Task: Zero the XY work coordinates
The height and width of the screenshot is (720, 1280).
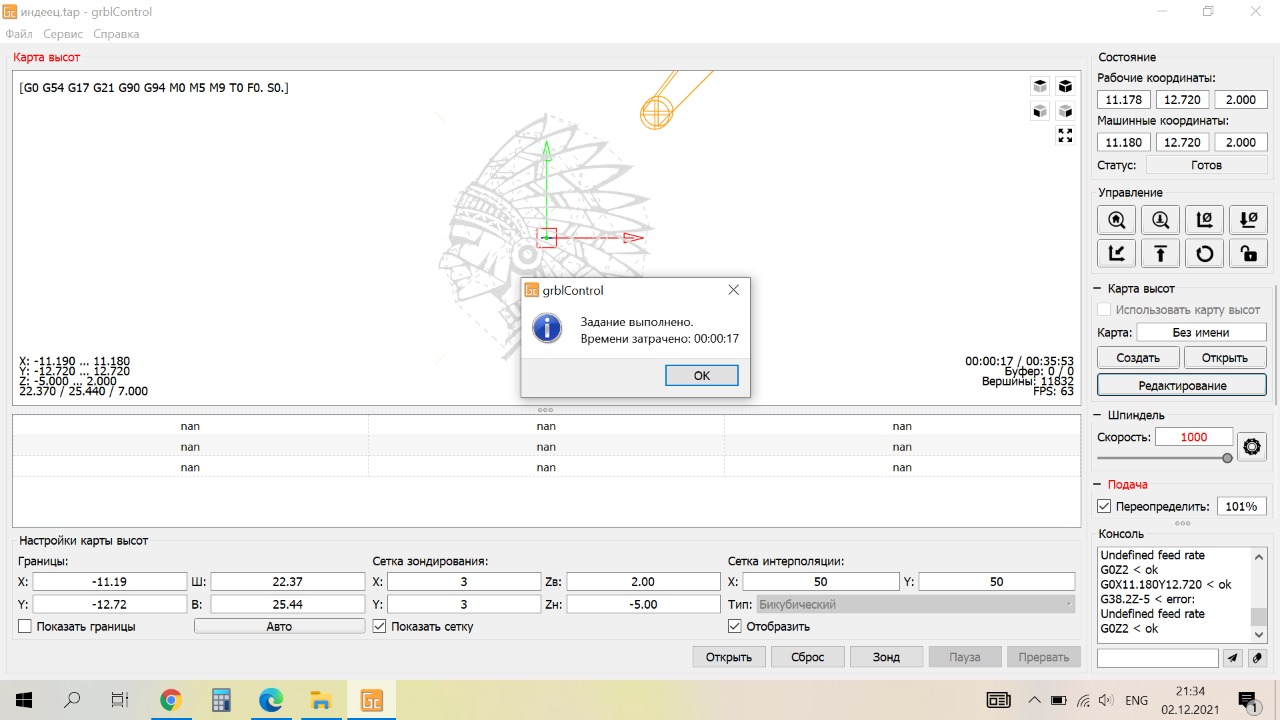Action: 1205,220
